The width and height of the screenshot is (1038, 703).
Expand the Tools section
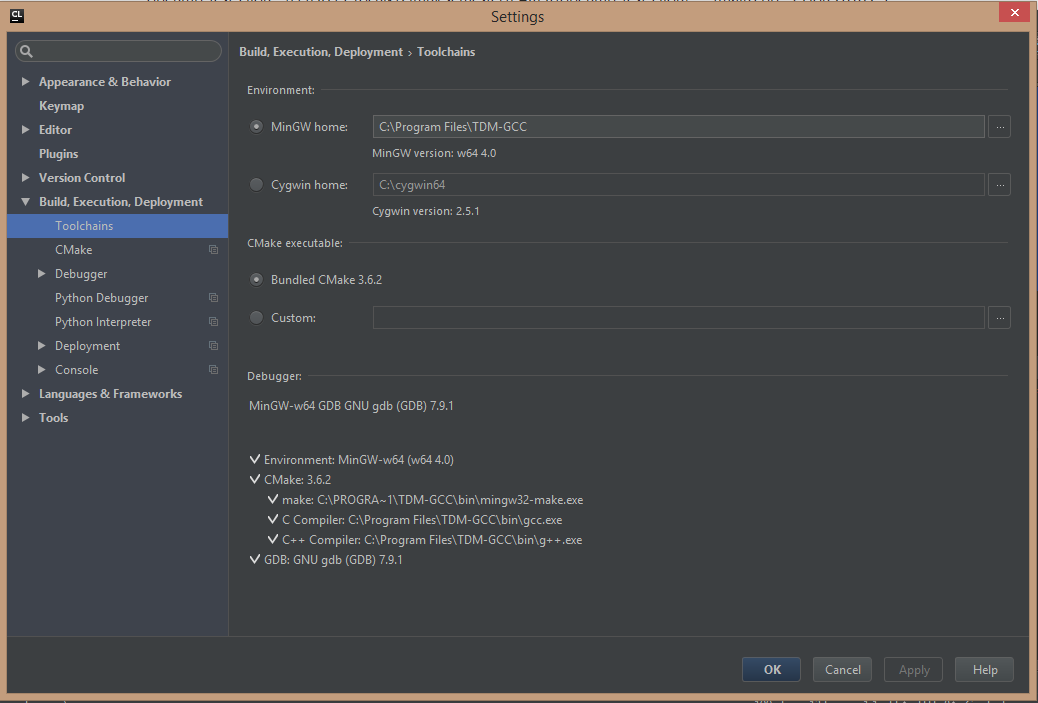pyautogui.click(x=25, y=418)
